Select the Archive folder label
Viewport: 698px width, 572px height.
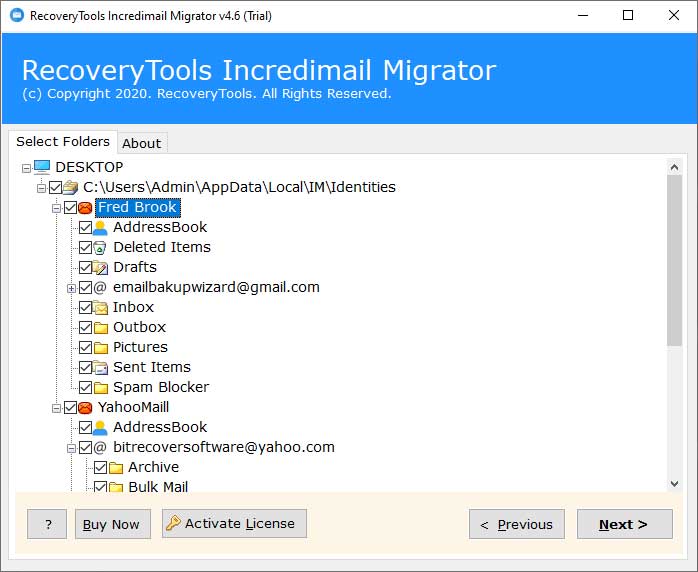tap(154, 467)
